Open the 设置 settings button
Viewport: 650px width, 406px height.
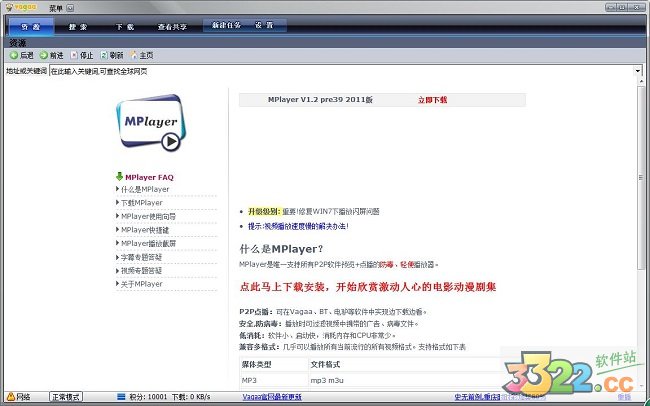click(x=264, y=25)
